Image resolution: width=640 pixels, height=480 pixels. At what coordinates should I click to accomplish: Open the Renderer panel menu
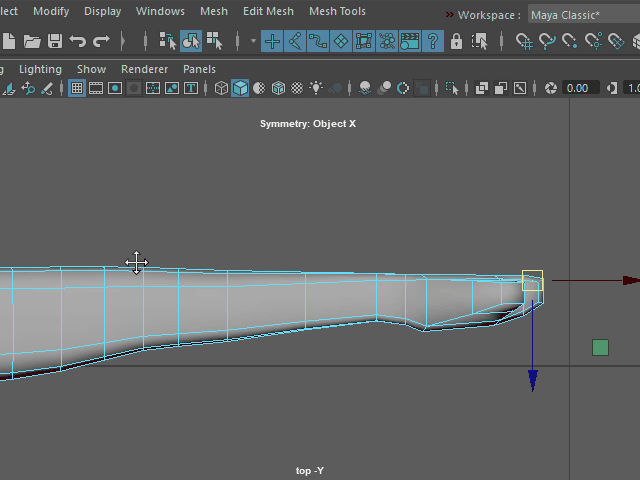click(144, 69)
